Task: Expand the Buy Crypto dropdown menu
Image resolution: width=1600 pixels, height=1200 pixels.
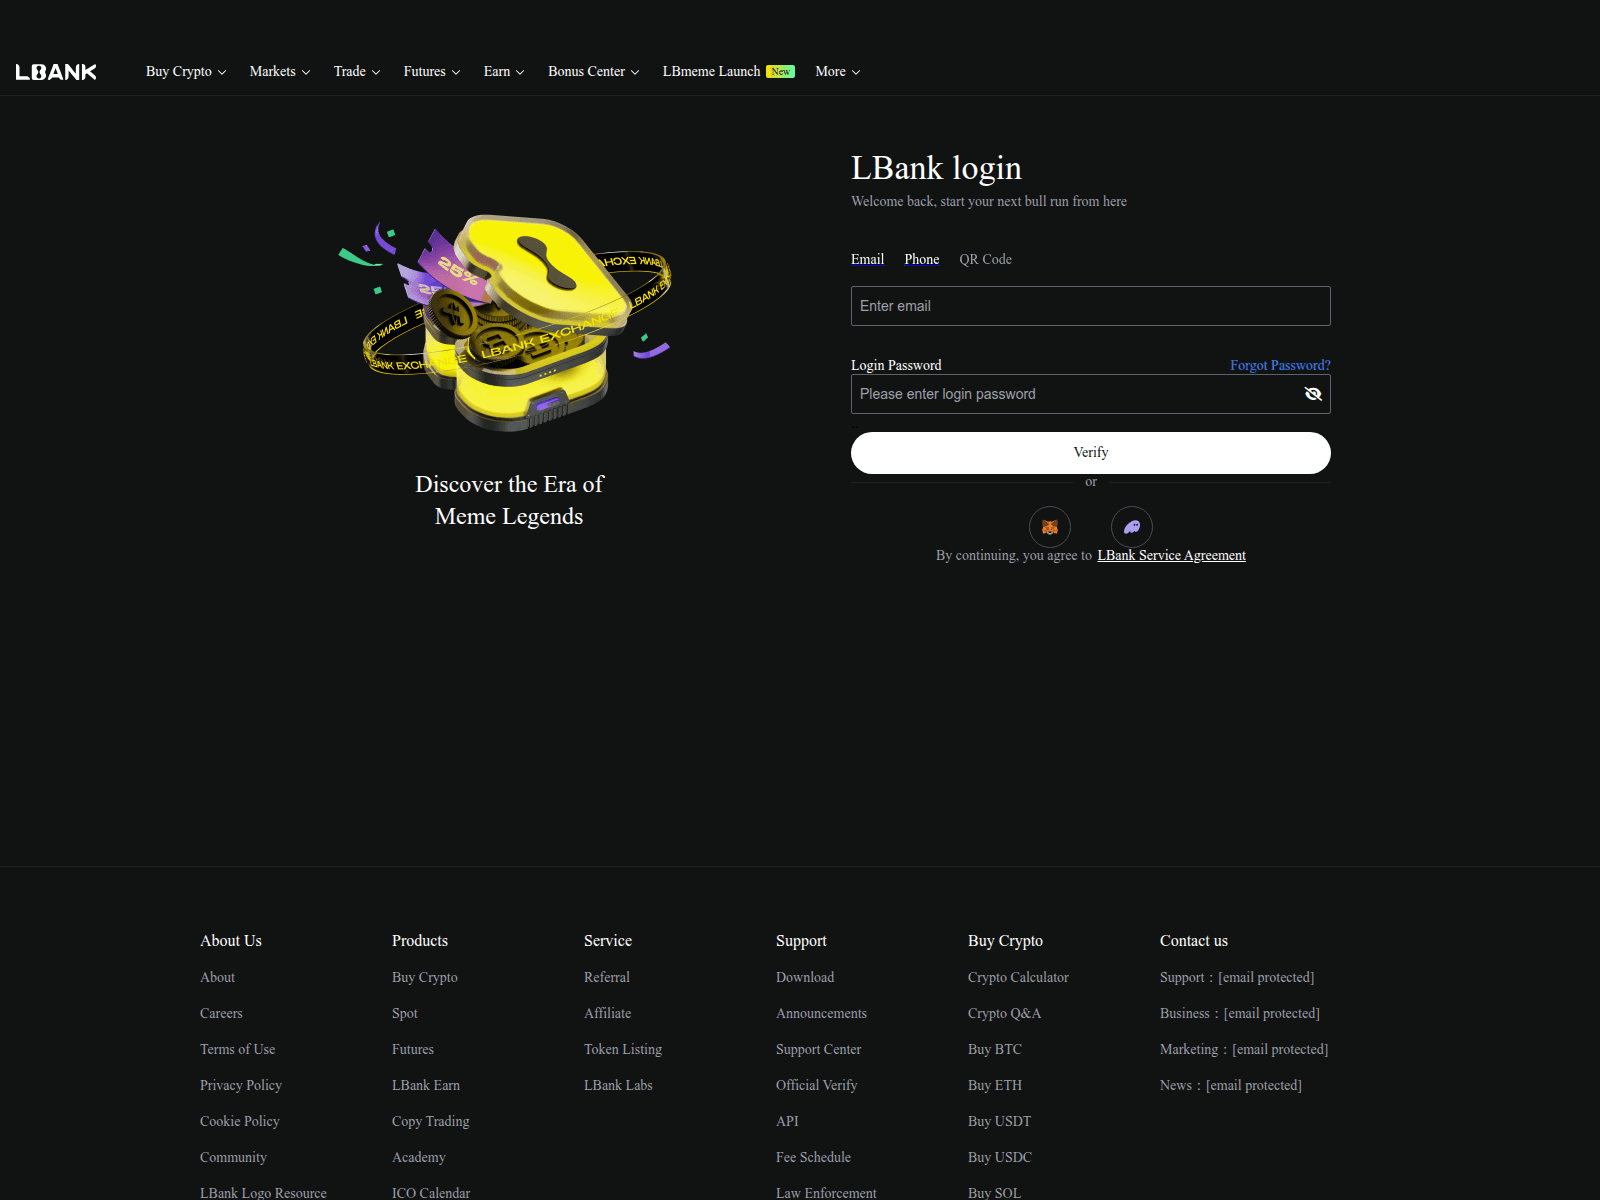Action: pyautogui.click(x=186, y=72)
